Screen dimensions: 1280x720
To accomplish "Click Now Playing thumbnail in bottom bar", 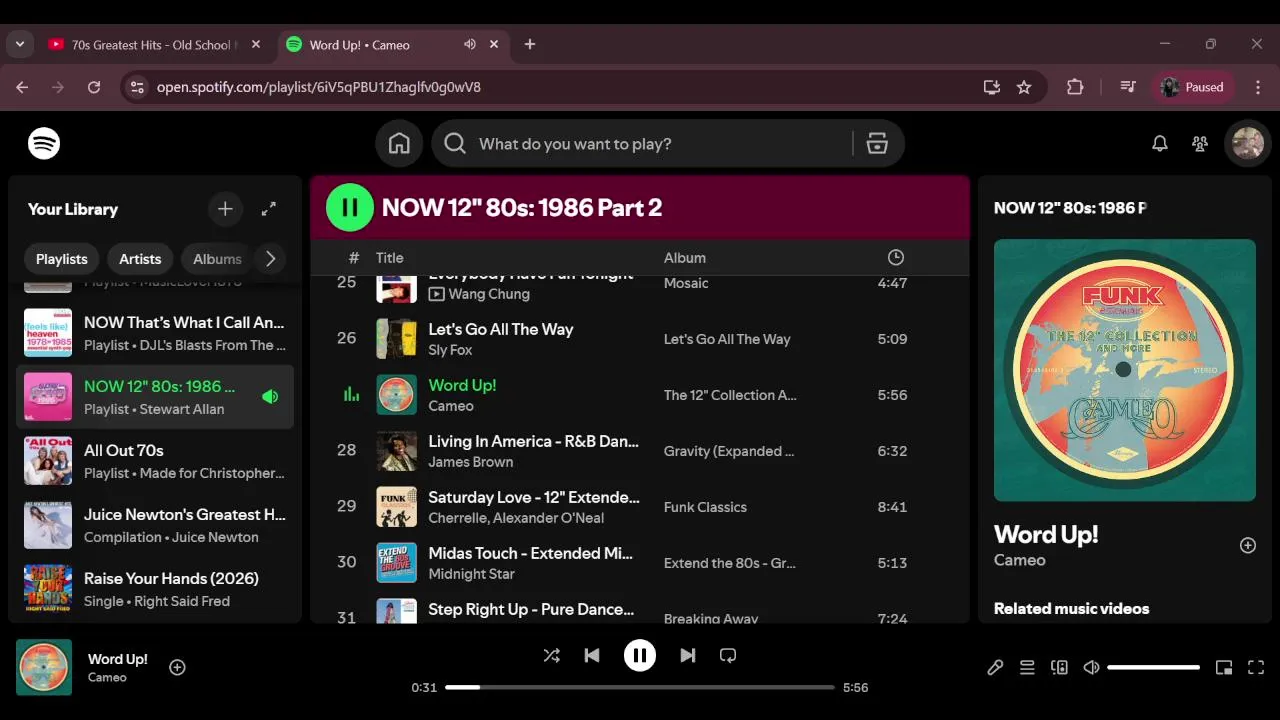I will coord(44,667).
